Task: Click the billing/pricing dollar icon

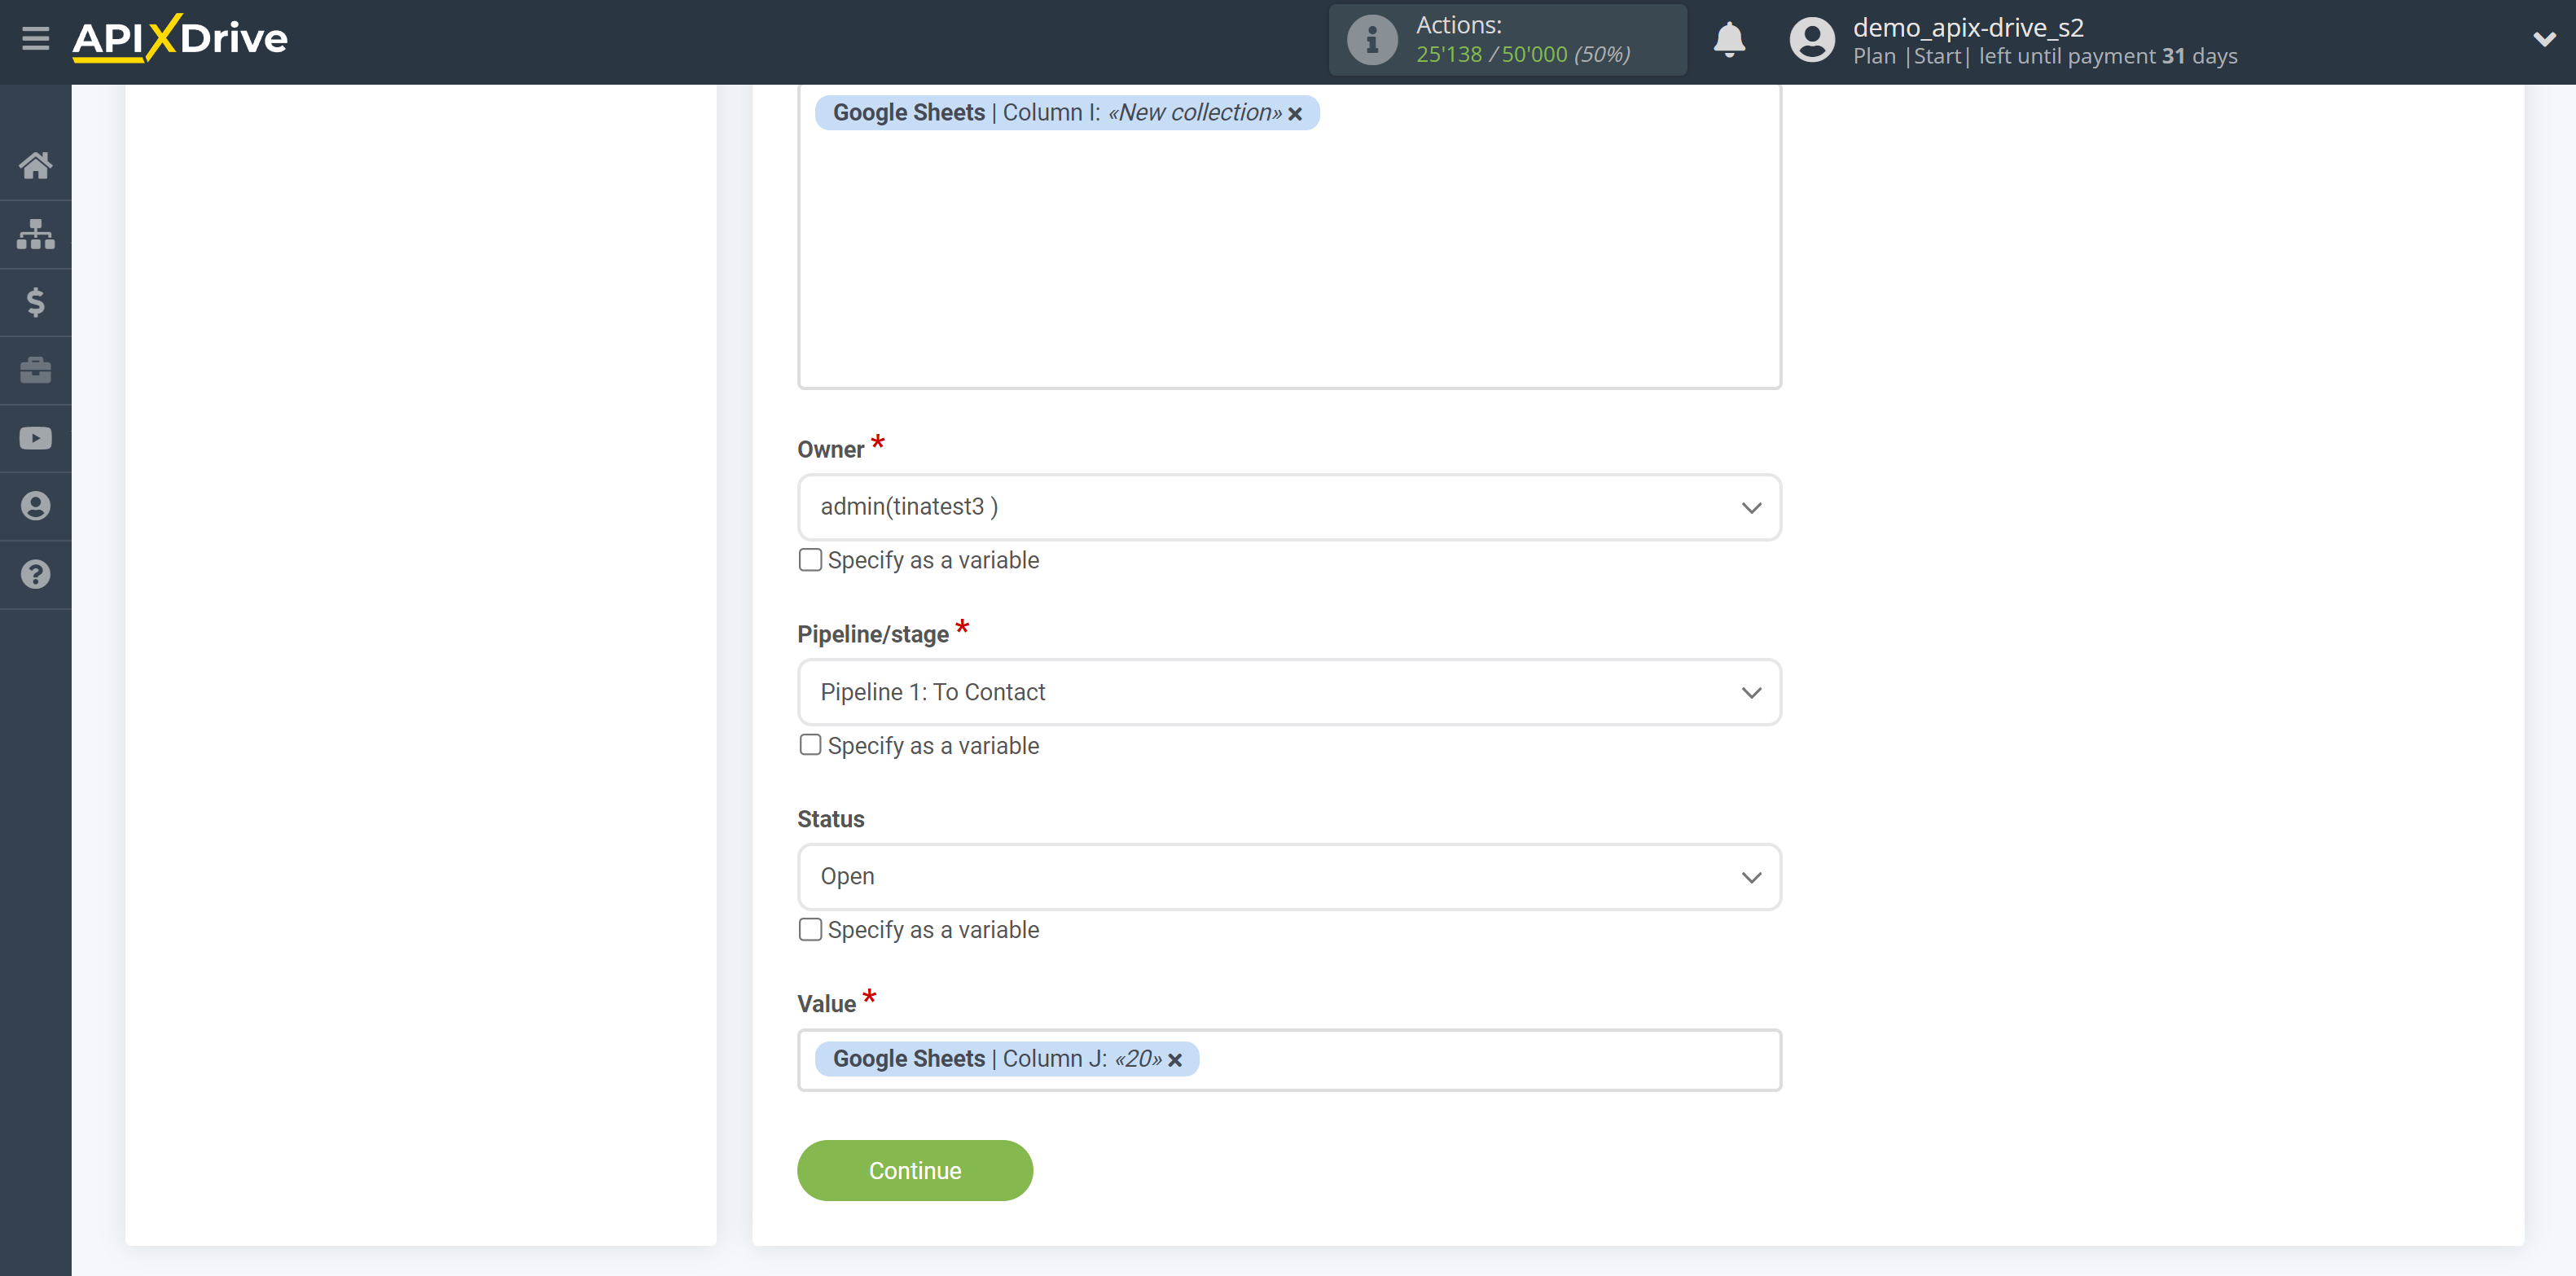Action: (34, 300)
